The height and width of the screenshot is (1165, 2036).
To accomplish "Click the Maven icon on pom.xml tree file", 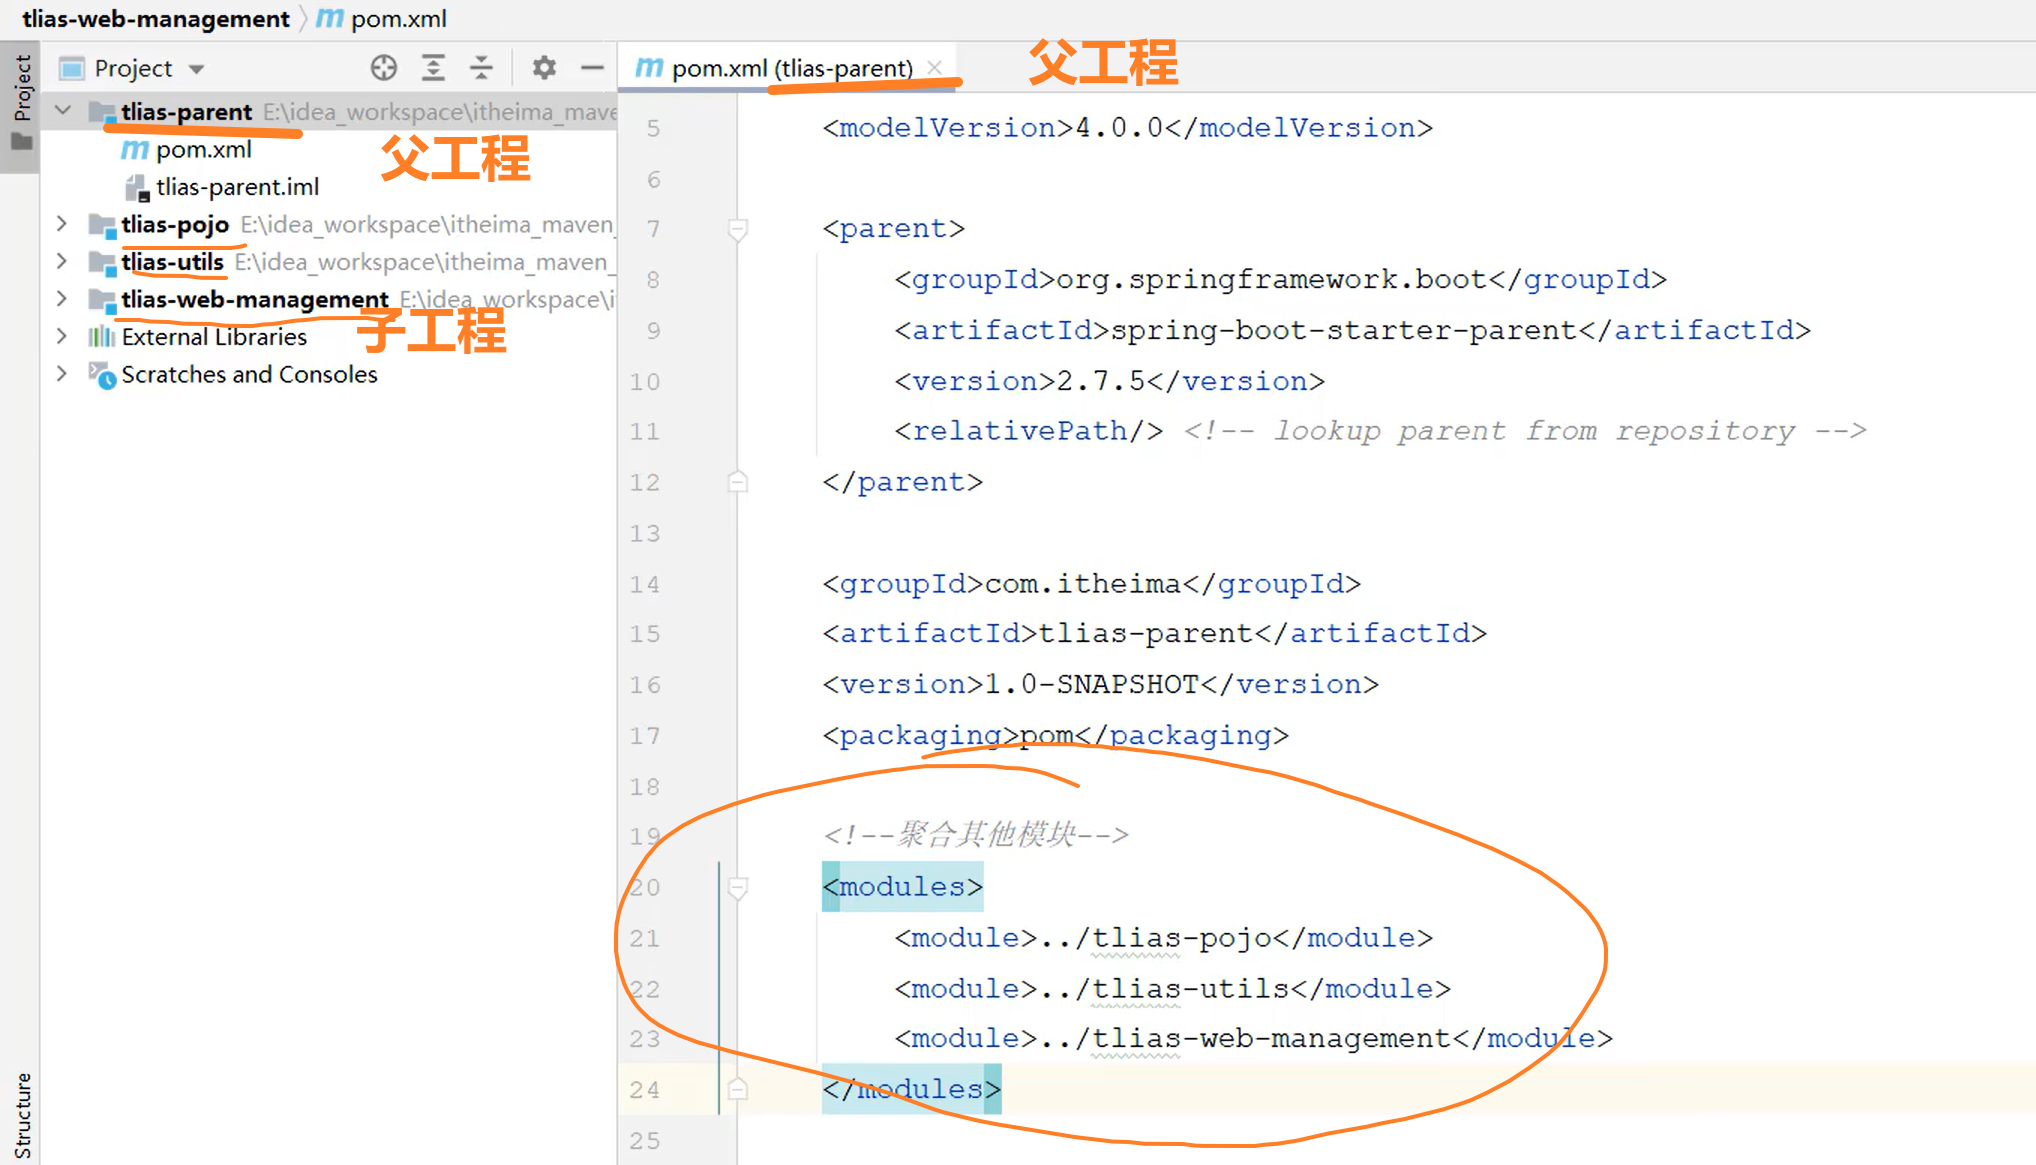I will 135,150.
